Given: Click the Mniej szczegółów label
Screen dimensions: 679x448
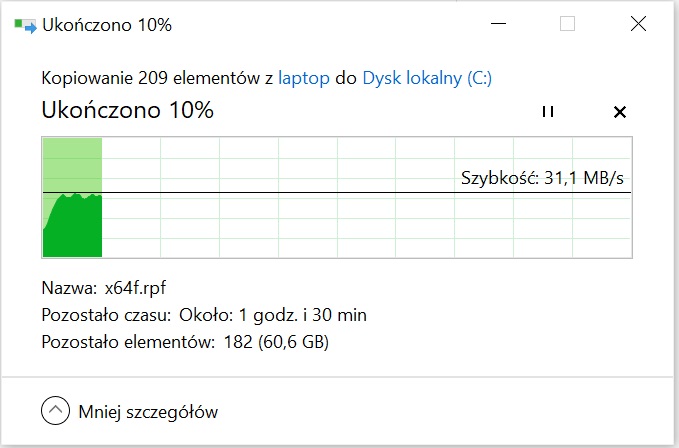Looking at the screenshot, I should coord(148,412).
